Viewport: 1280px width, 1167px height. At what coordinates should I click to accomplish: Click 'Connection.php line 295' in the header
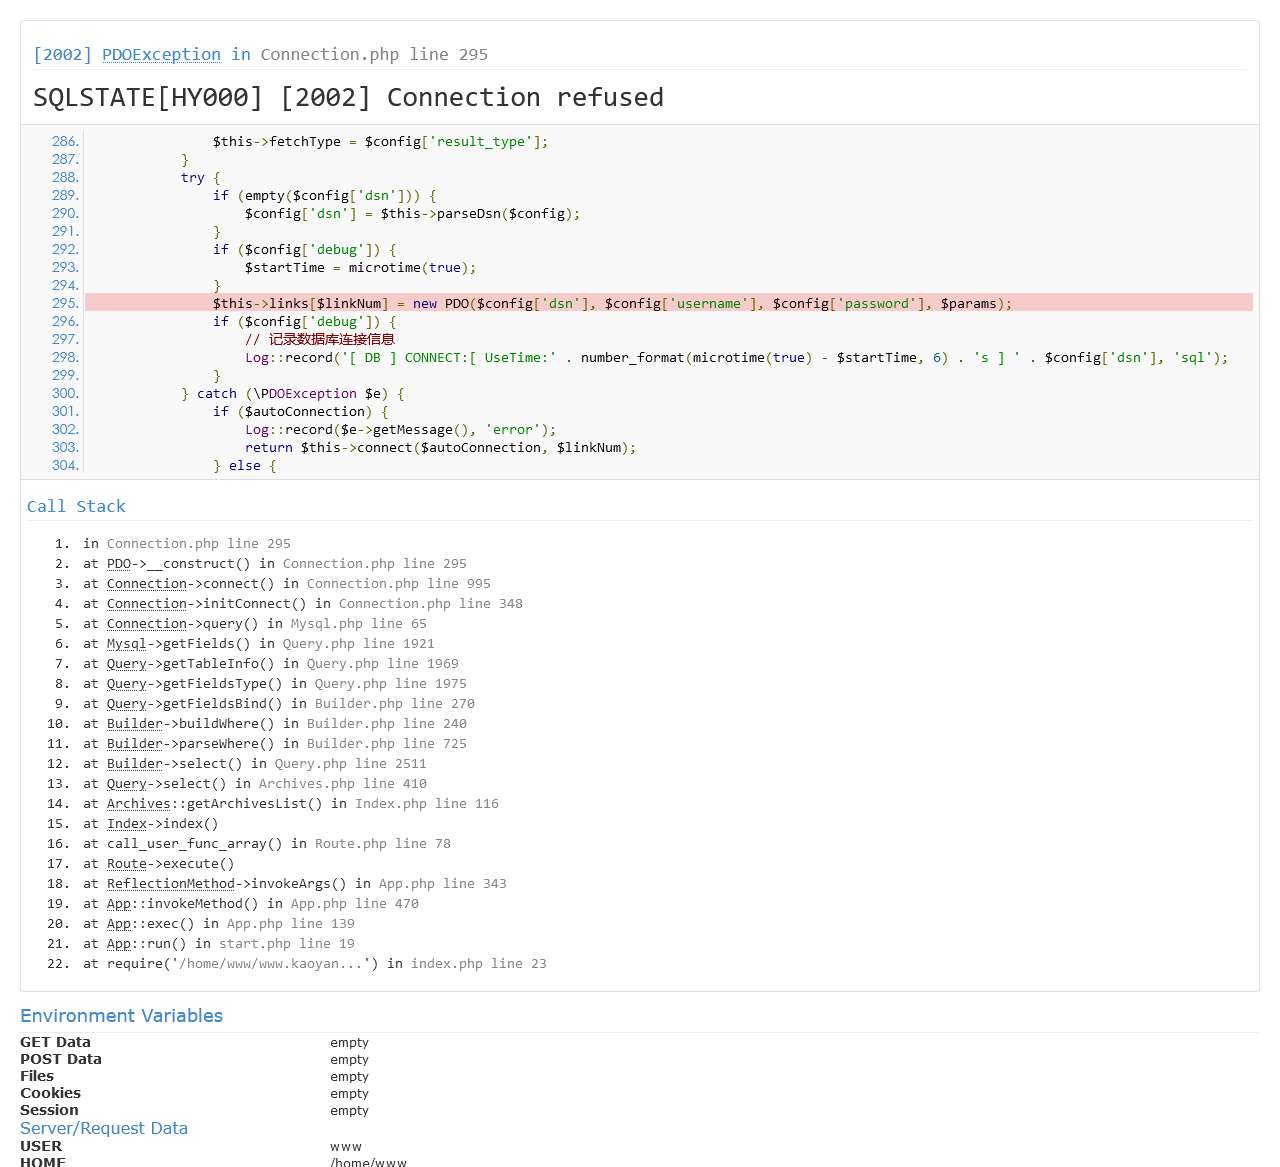click(374, 54)
